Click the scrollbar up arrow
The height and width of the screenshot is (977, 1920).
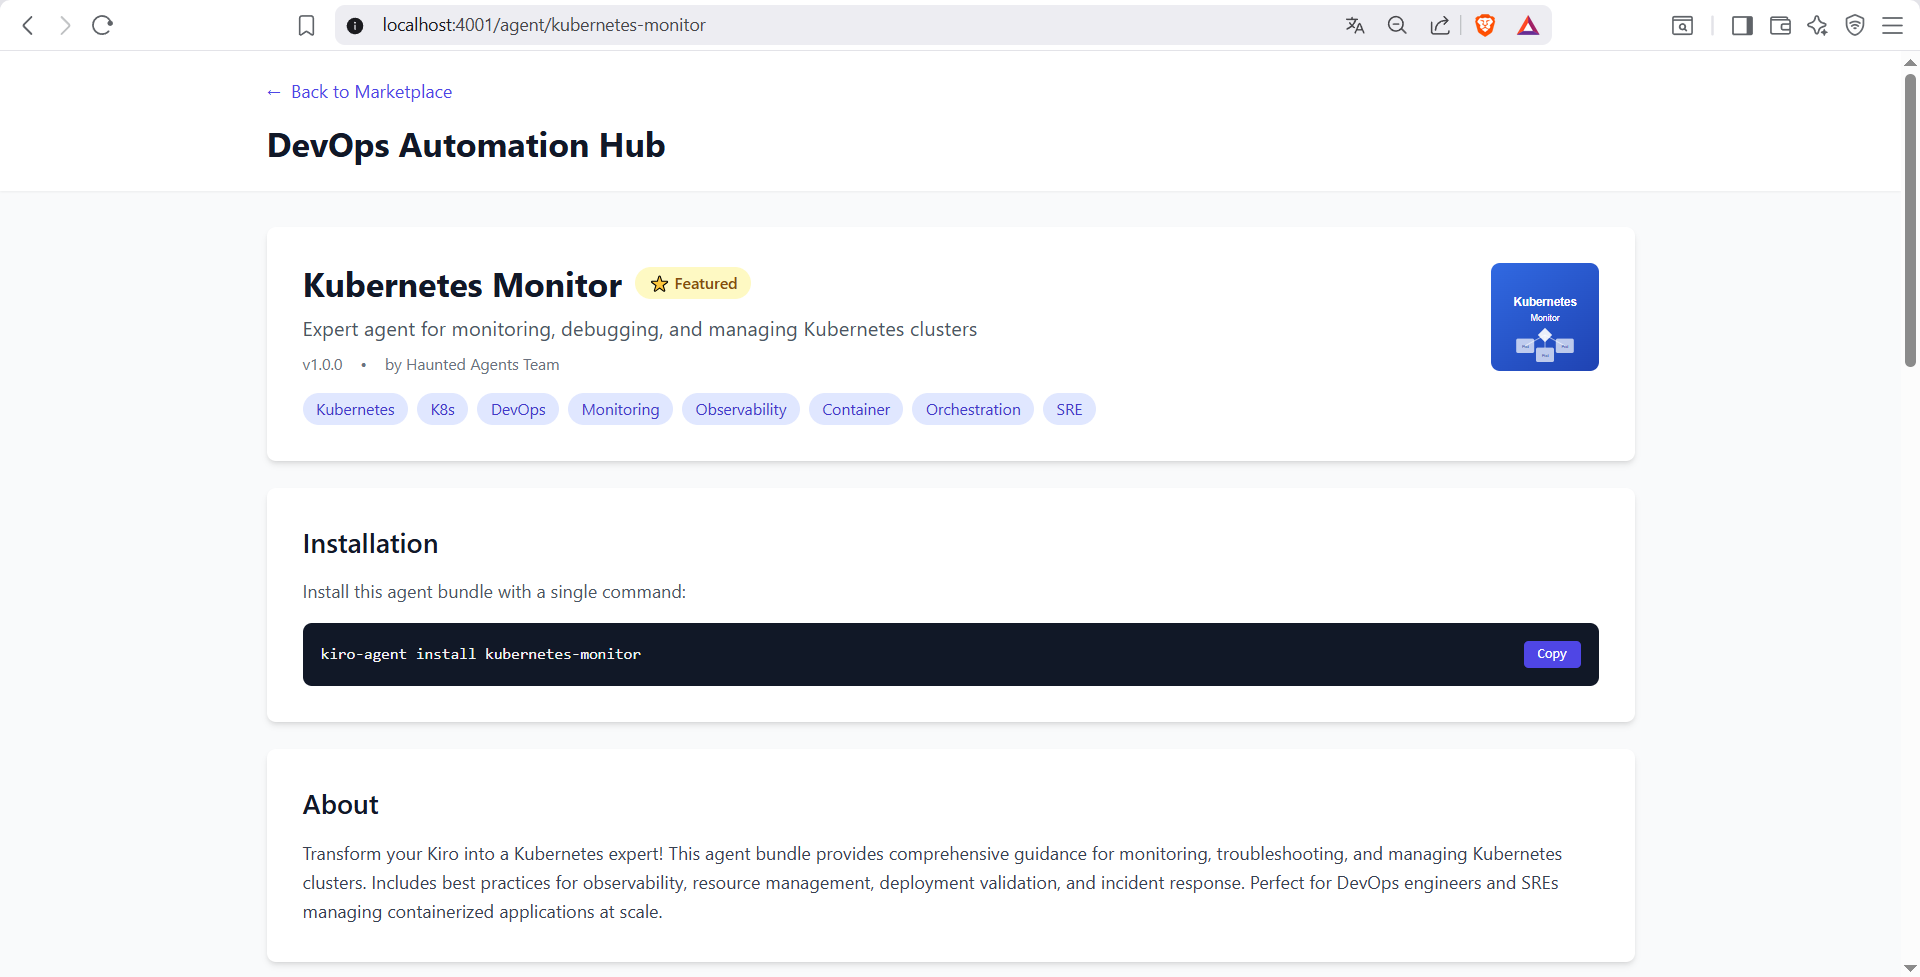click(1910, 62)
